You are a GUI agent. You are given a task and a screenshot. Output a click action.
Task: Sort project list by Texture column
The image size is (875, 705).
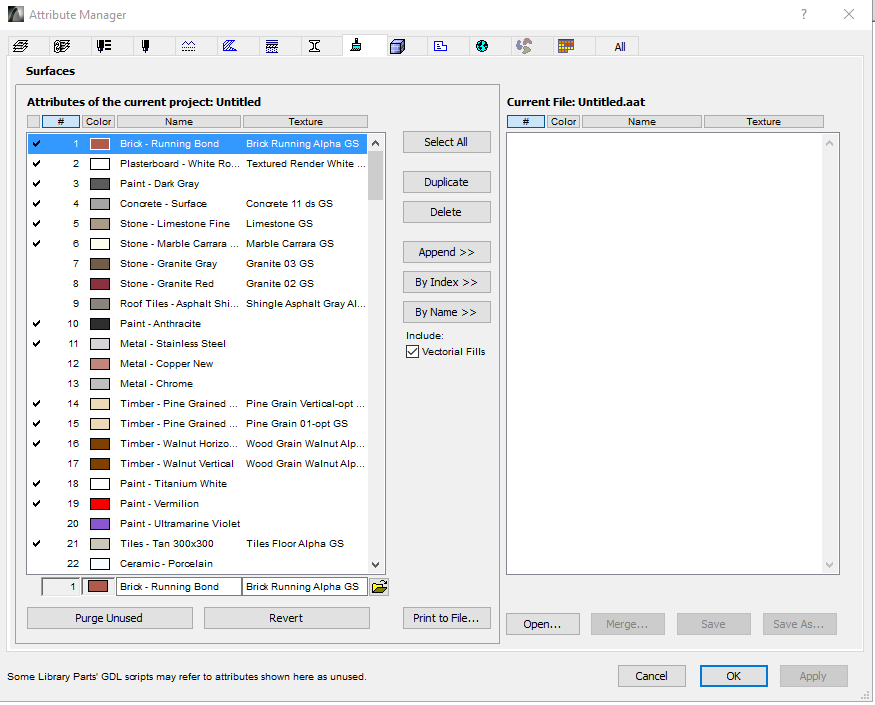tap(305, 122)
